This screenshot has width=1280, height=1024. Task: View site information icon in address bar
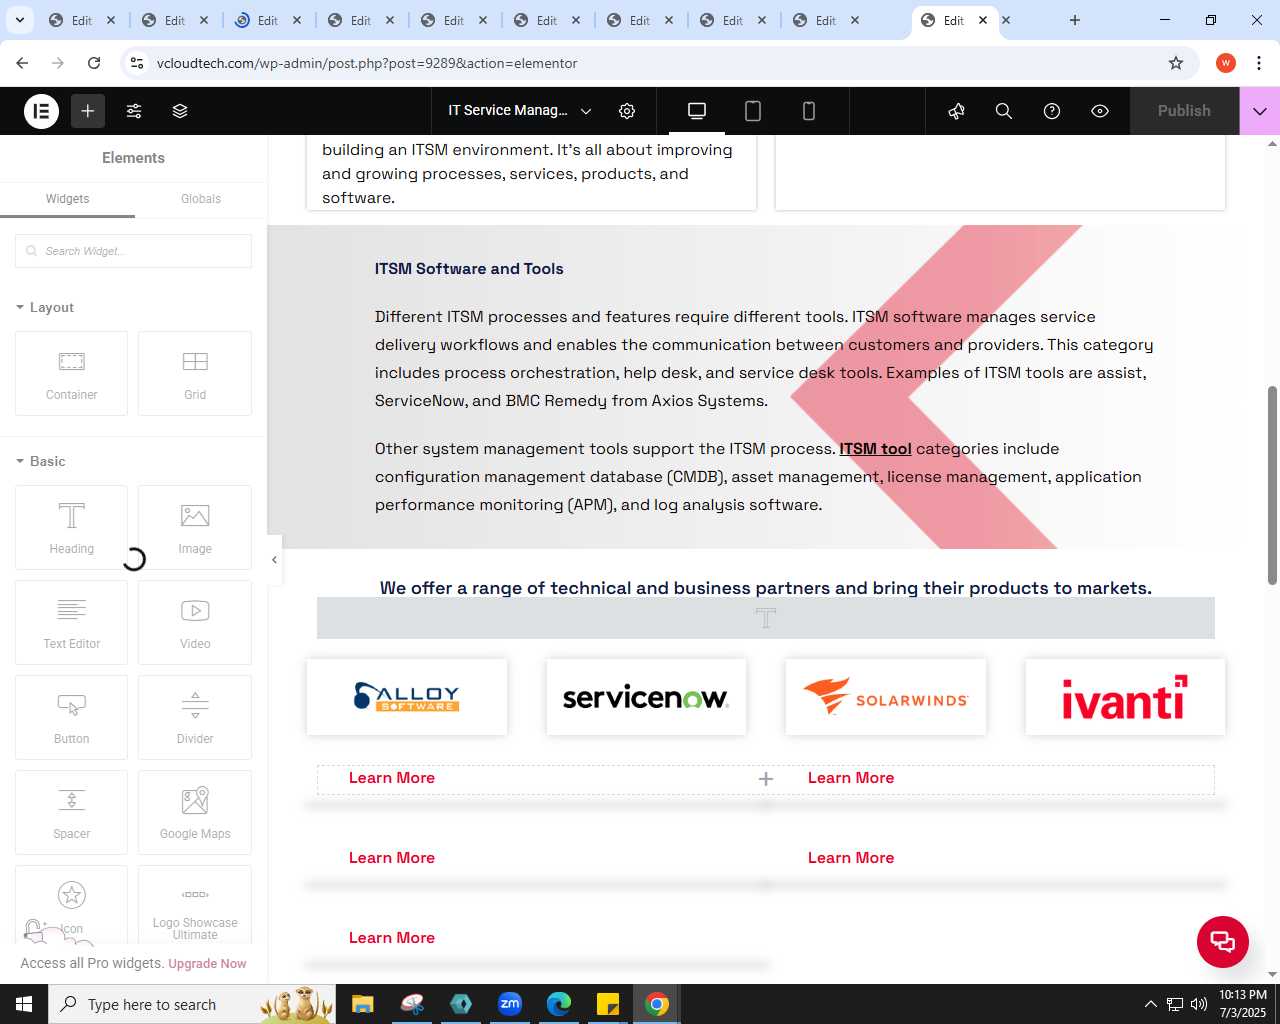tap(137, 63)
